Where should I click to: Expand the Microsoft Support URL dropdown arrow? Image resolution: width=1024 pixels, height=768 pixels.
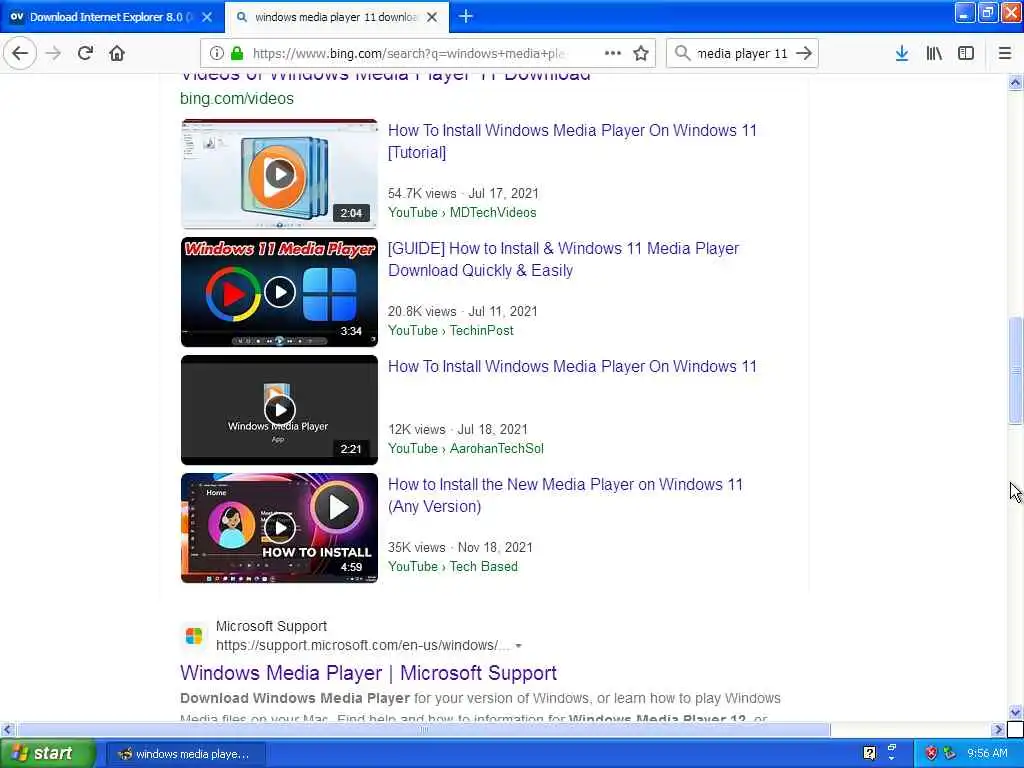click(519, 646)
